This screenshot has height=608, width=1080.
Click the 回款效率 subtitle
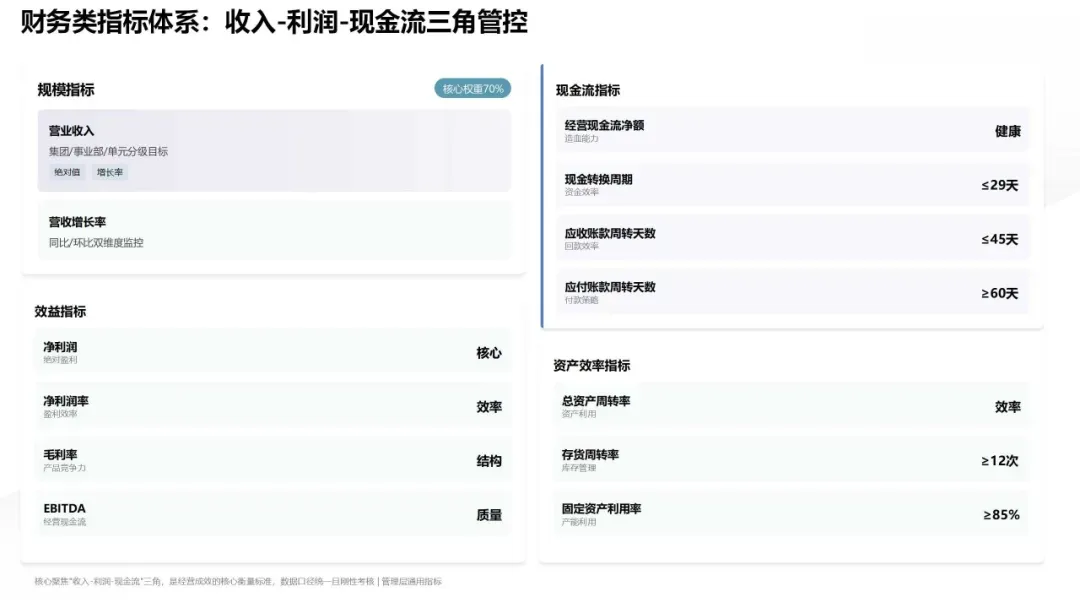581,246
